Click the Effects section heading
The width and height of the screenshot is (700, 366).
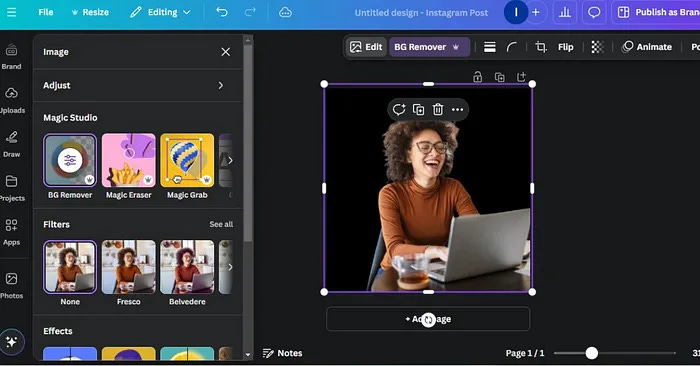pos(58,331)
